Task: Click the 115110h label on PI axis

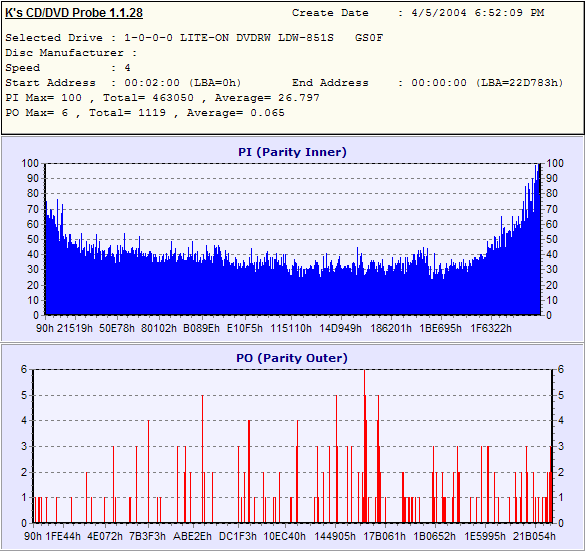Action: pos(291,328)
